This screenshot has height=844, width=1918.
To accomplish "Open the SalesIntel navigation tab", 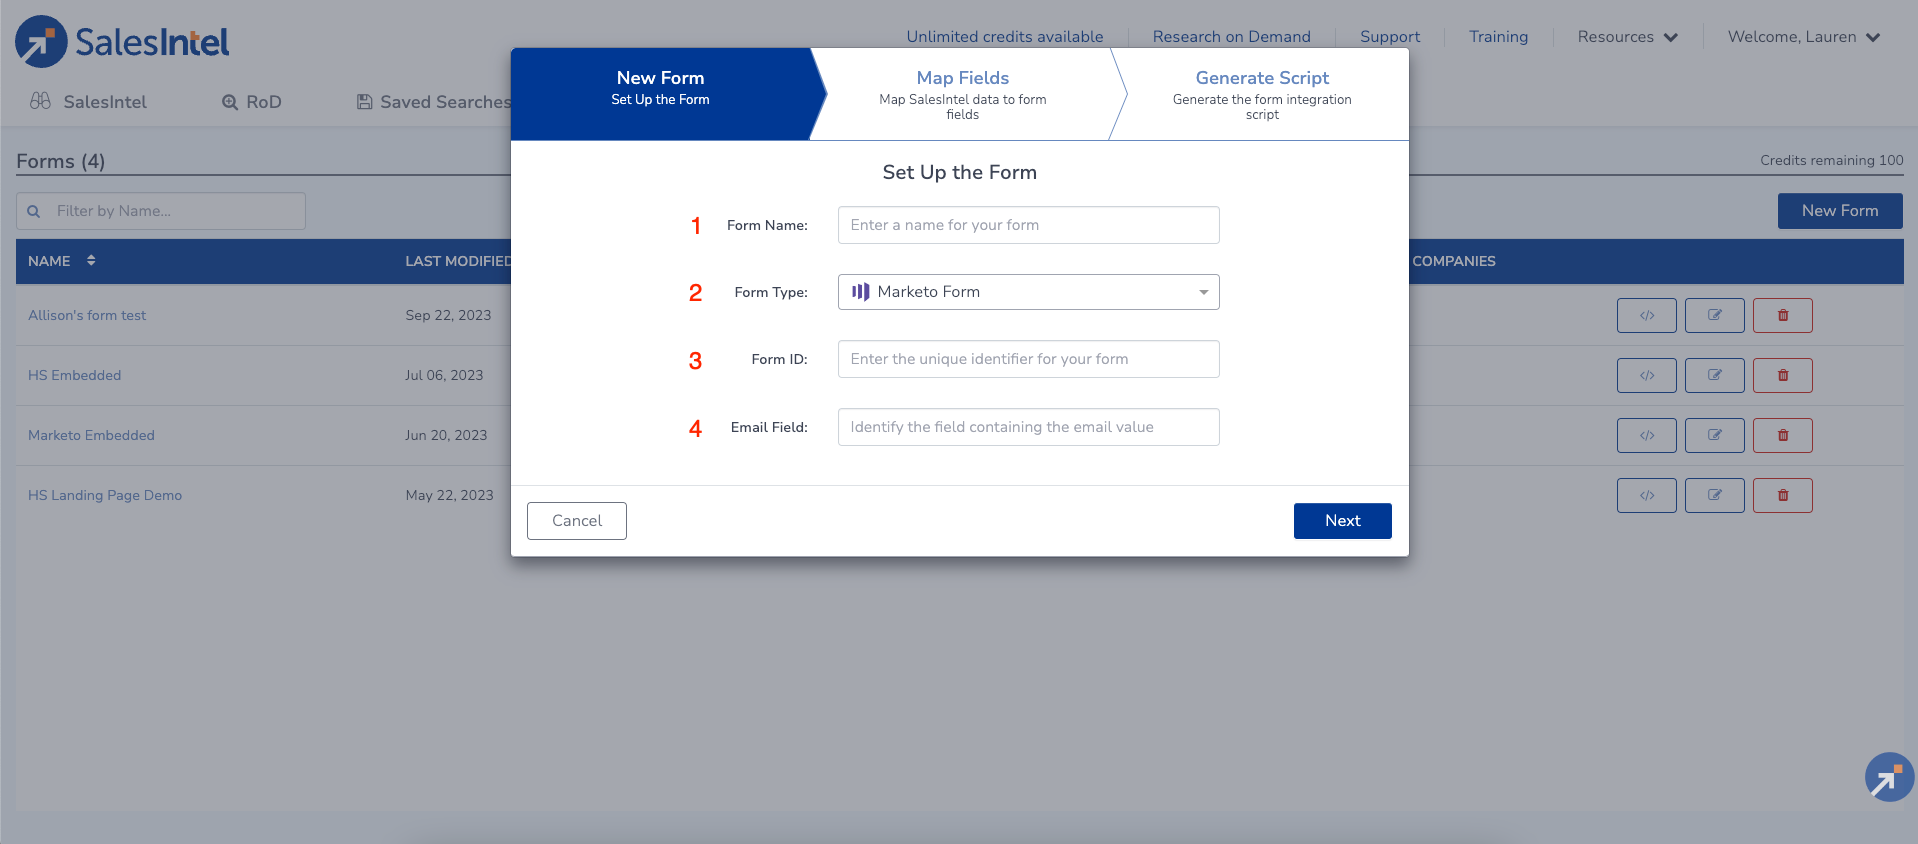I will (x=88, y=102).
